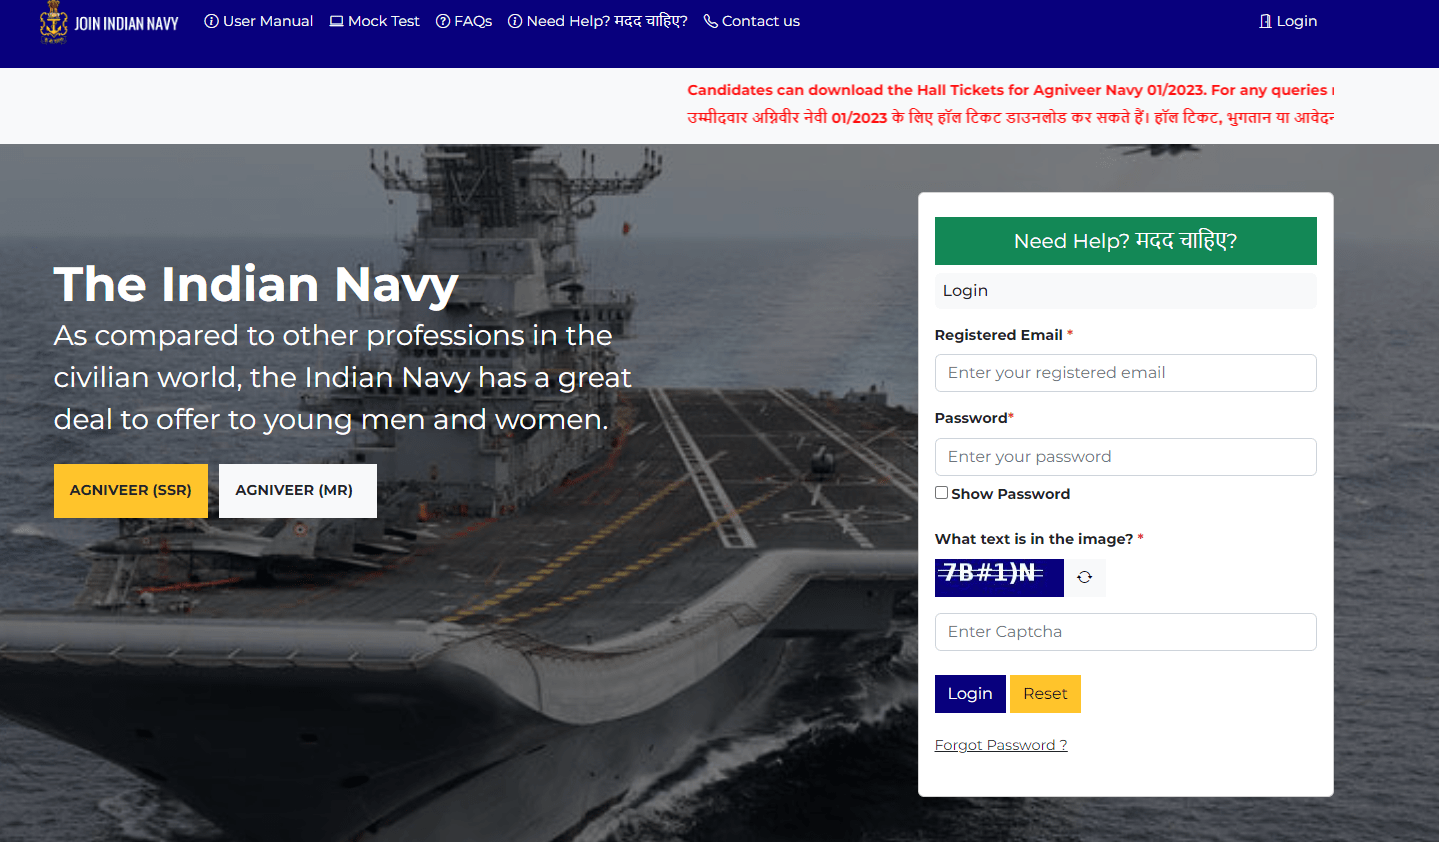The image size is (1439, 842).
Task: Enable the Show Password checkbox
Action: click(x=941, y=493)
